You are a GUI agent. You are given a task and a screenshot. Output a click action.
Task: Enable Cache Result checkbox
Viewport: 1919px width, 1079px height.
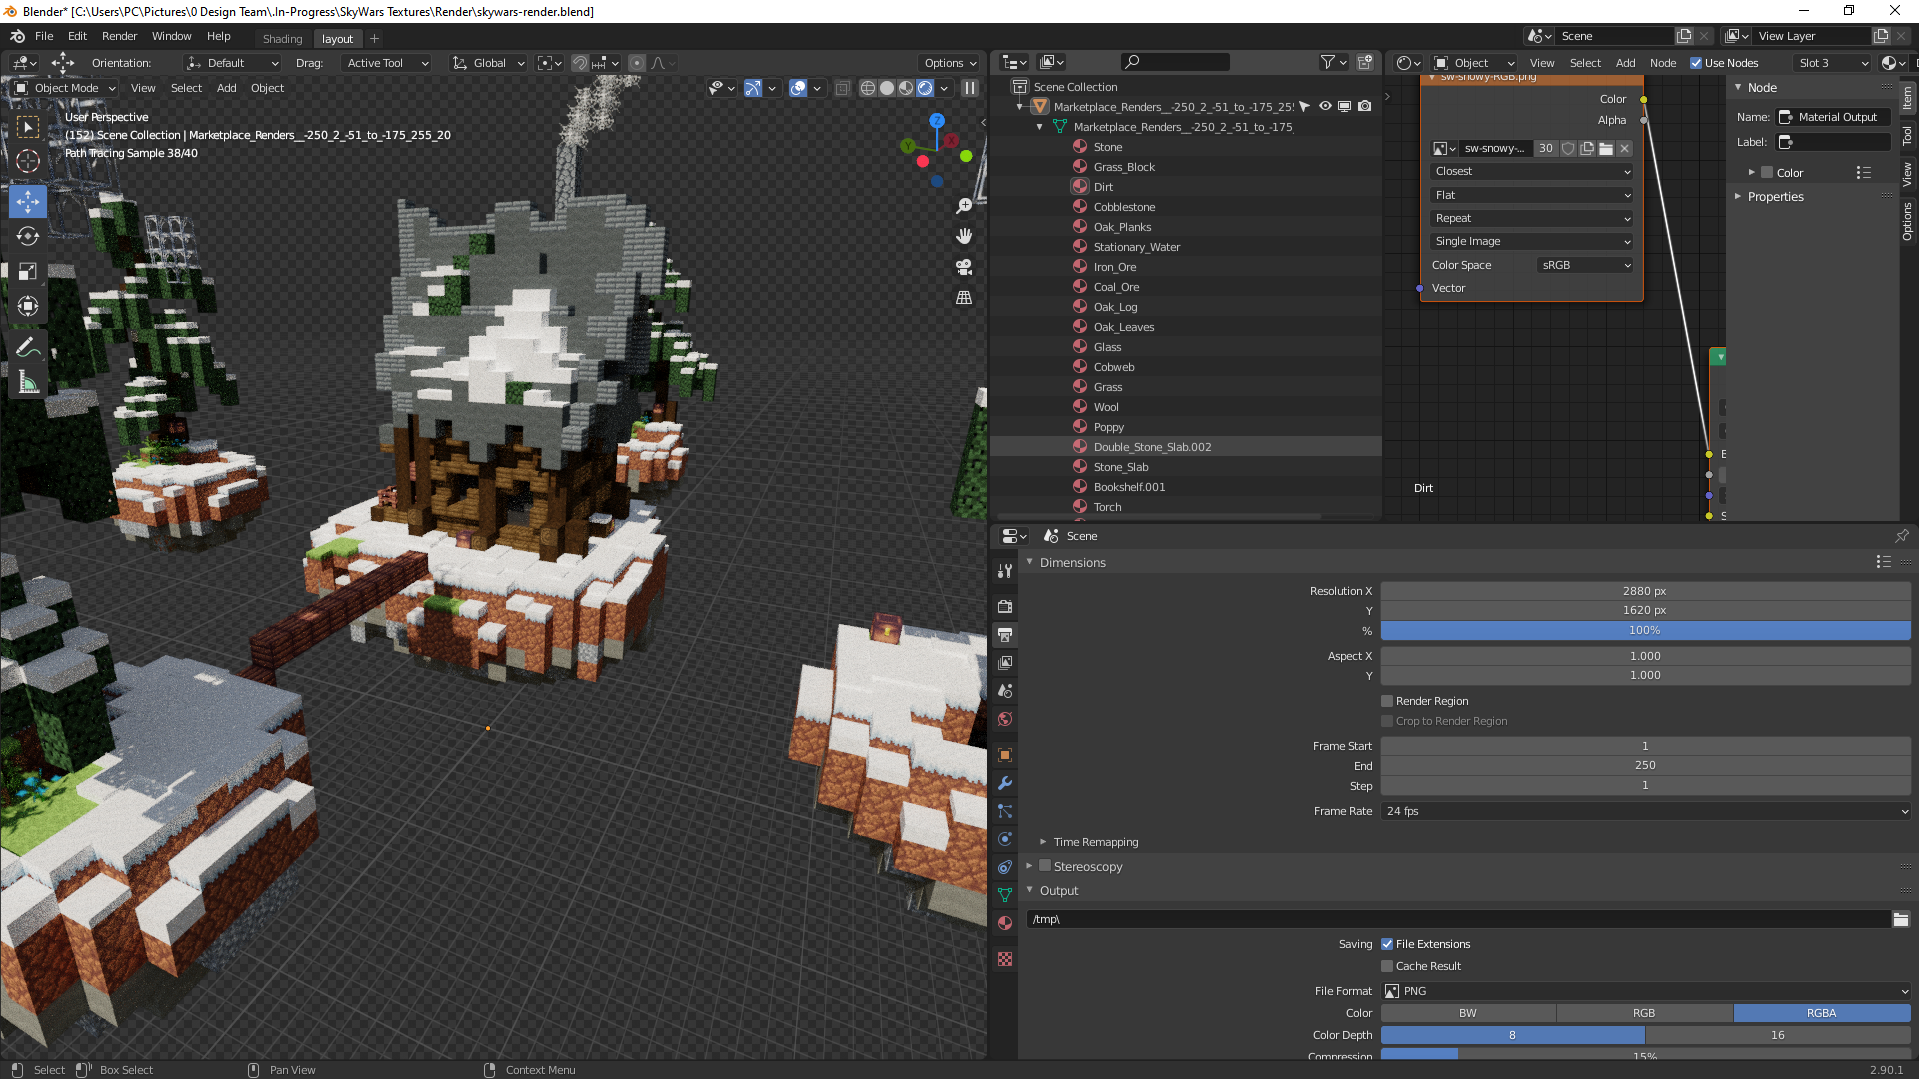(1387, 966)
